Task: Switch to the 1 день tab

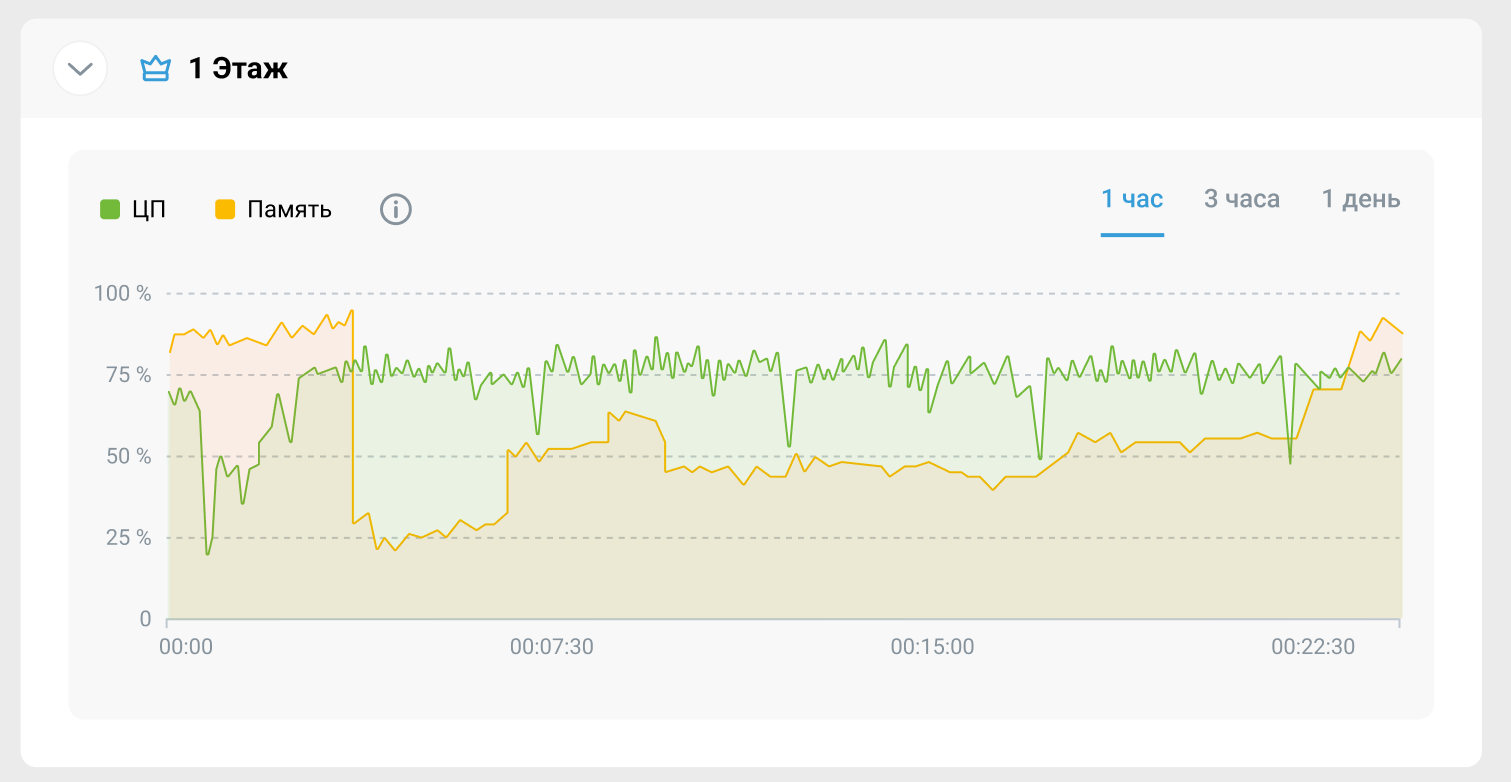Action: coord(1361,199)
